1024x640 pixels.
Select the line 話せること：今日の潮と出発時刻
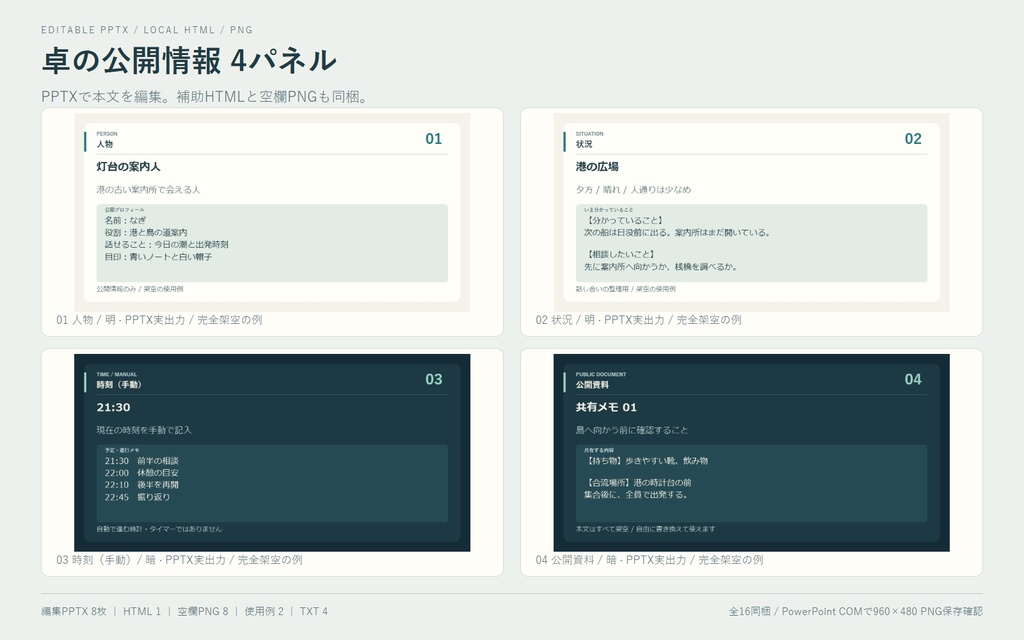pos(167,244)
